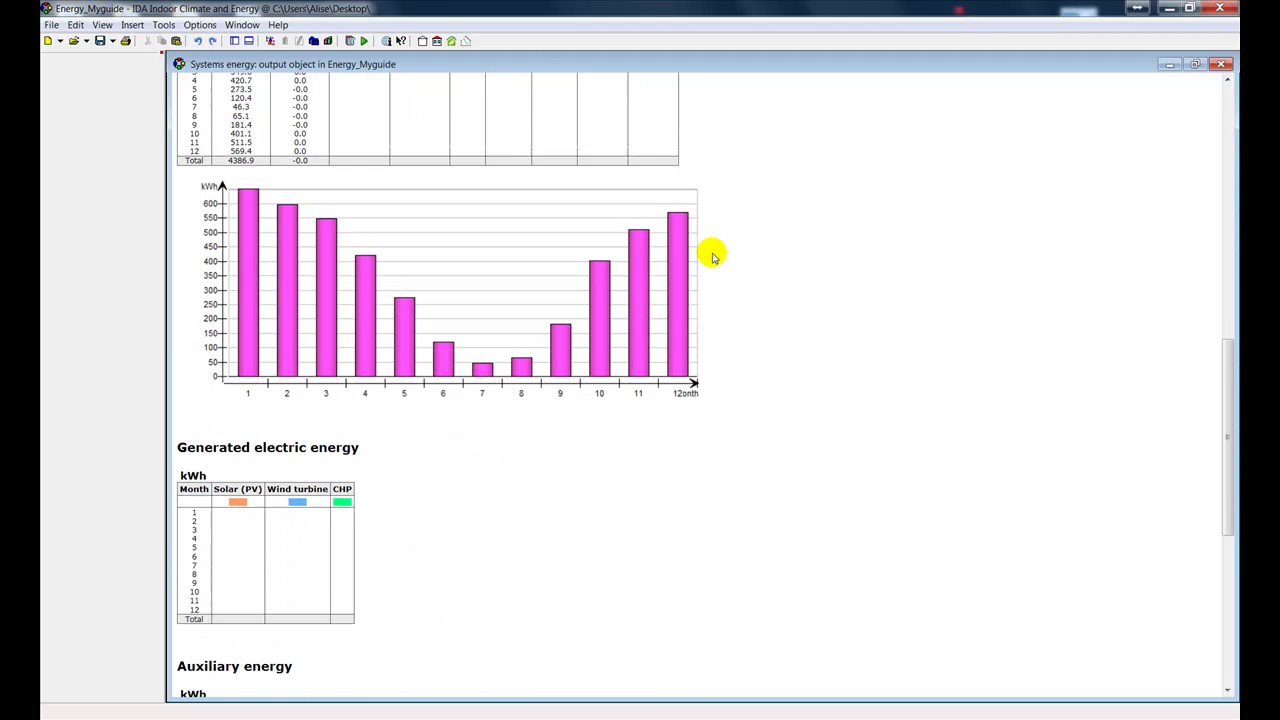Click the green CHP legend swatch
Screen dimensions: 1280x720
[342, 502]
